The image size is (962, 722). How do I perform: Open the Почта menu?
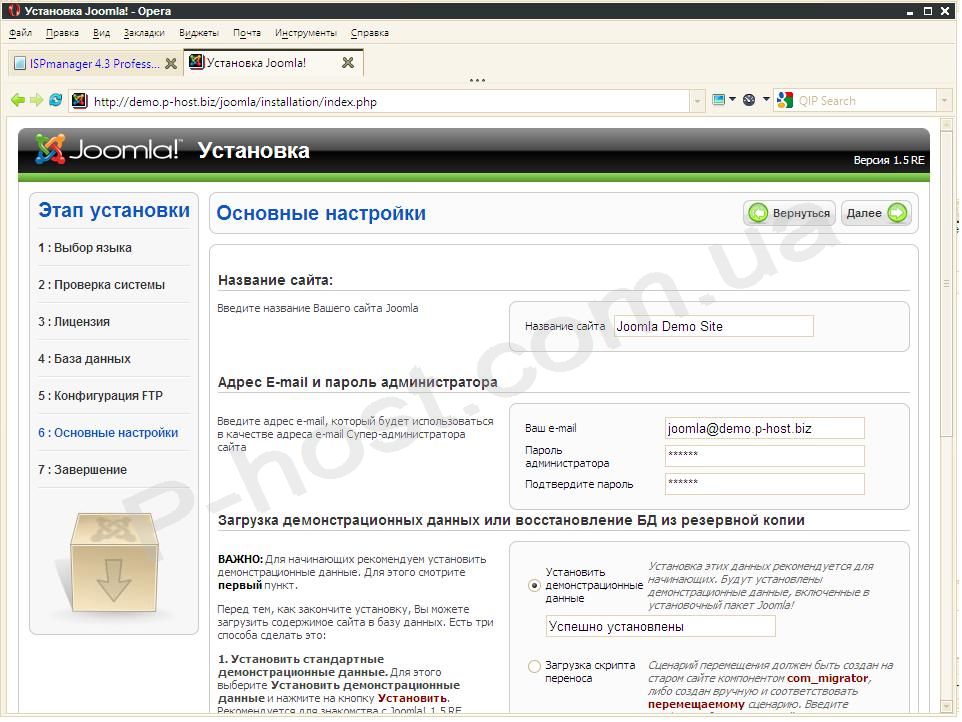tap(247, 33)
